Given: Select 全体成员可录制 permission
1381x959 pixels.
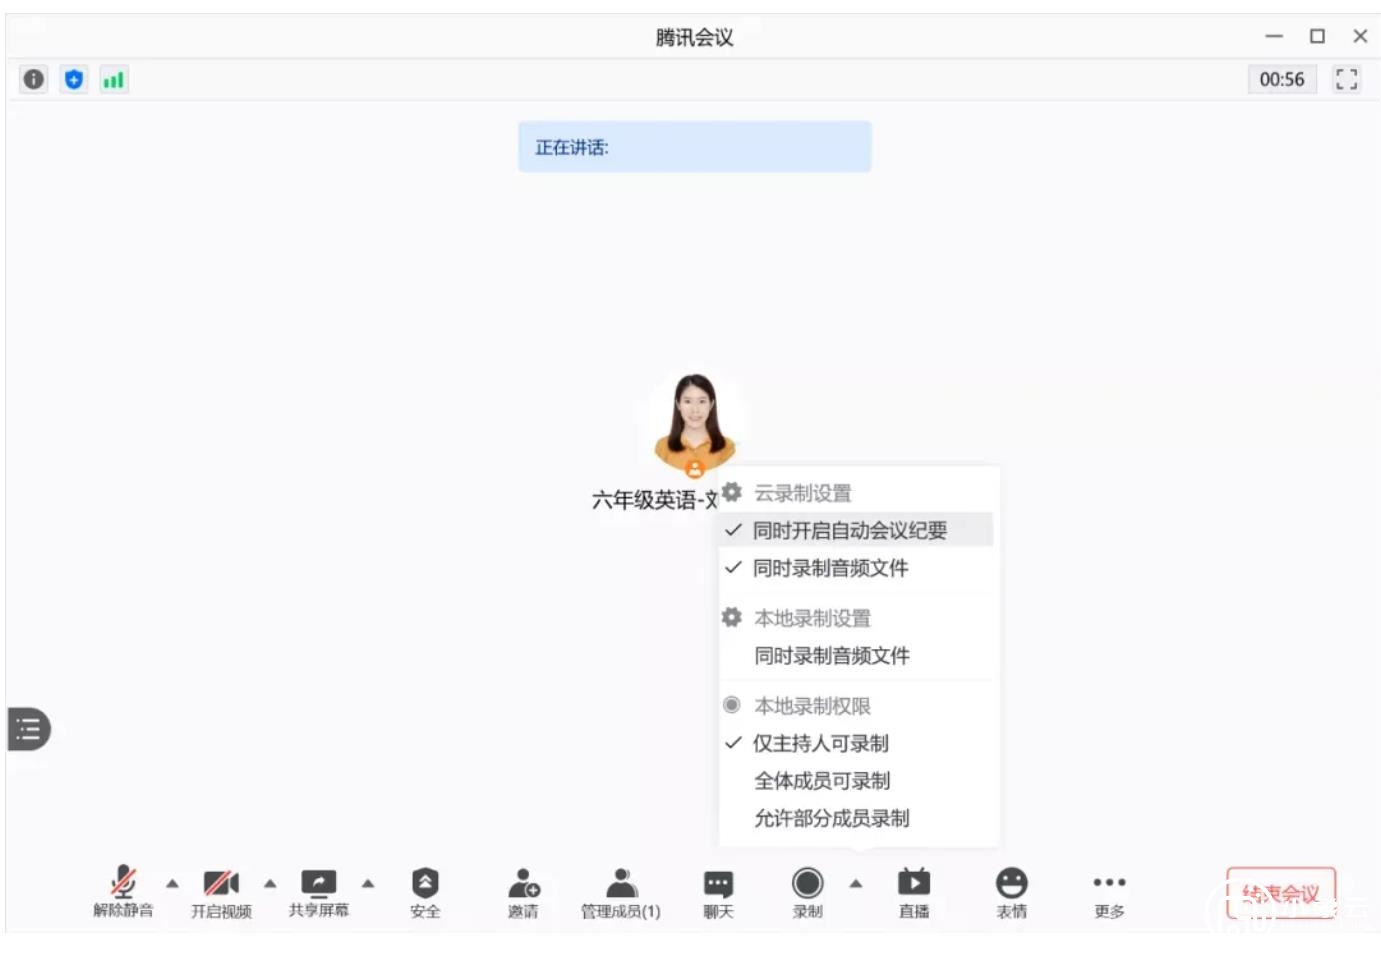Looking at the screenshot, I should click(856, 781).
